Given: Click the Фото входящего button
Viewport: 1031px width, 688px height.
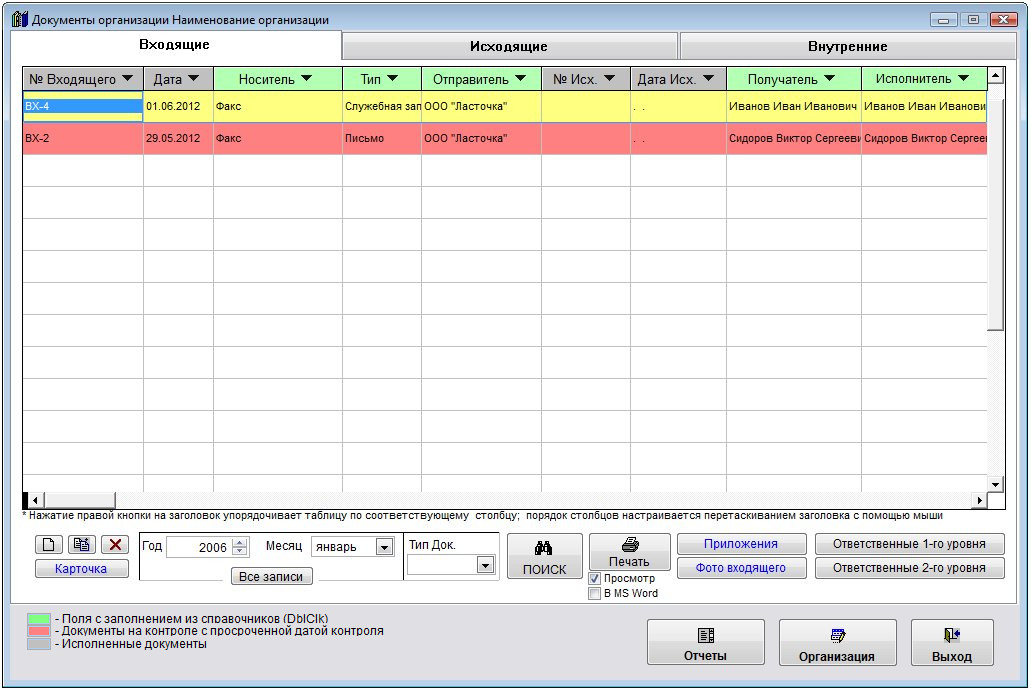Looking at the screenshot, I should point(741,568).
